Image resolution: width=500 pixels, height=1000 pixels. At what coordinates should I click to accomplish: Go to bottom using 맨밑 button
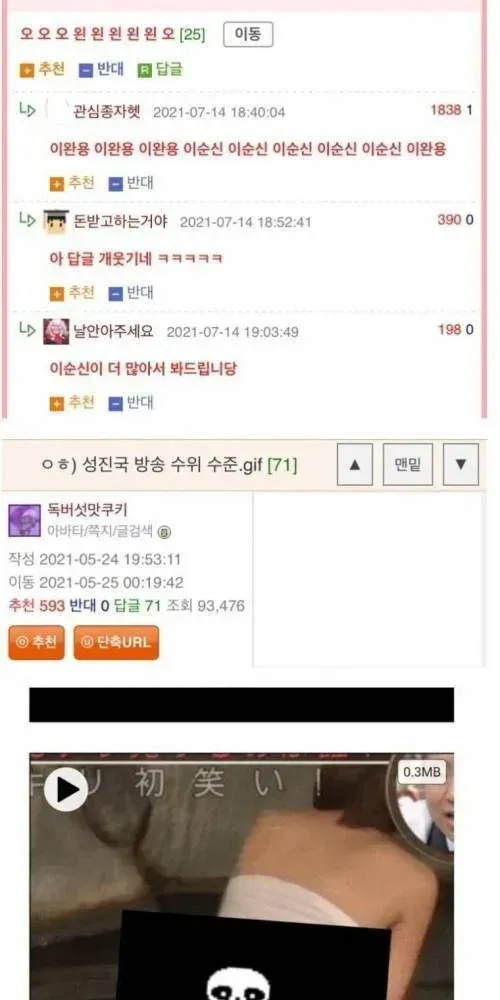point(408,464)
